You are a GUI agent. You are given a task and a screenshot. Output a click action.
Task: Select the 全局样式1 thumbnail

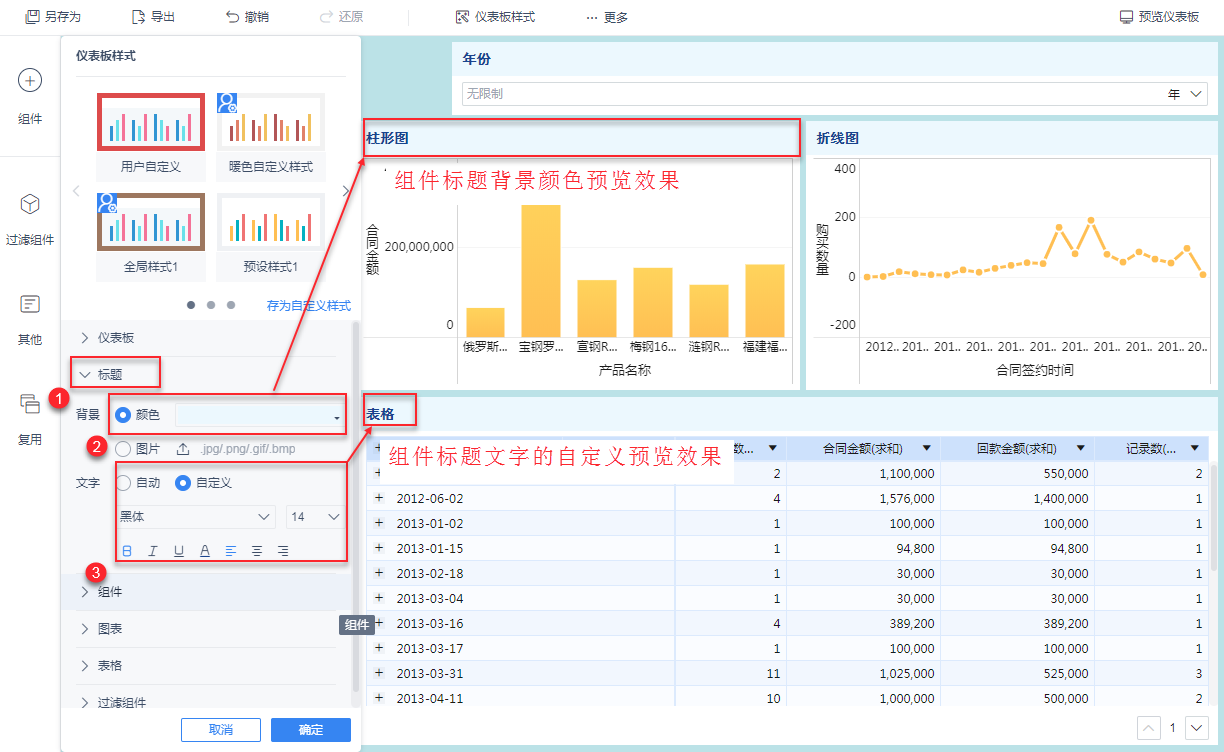(x=151, y=222)
